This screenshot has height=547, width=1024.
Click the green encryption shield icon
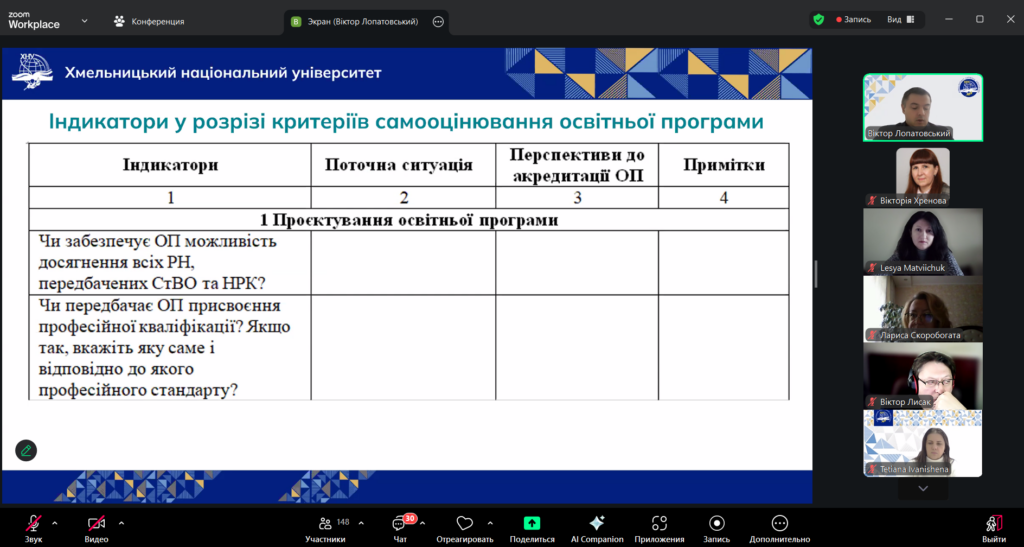pos(818,19)
